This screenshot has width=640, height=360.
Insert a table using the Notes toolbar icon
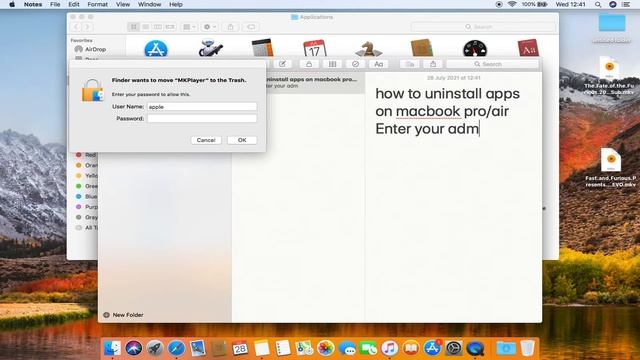pos(332,64)
